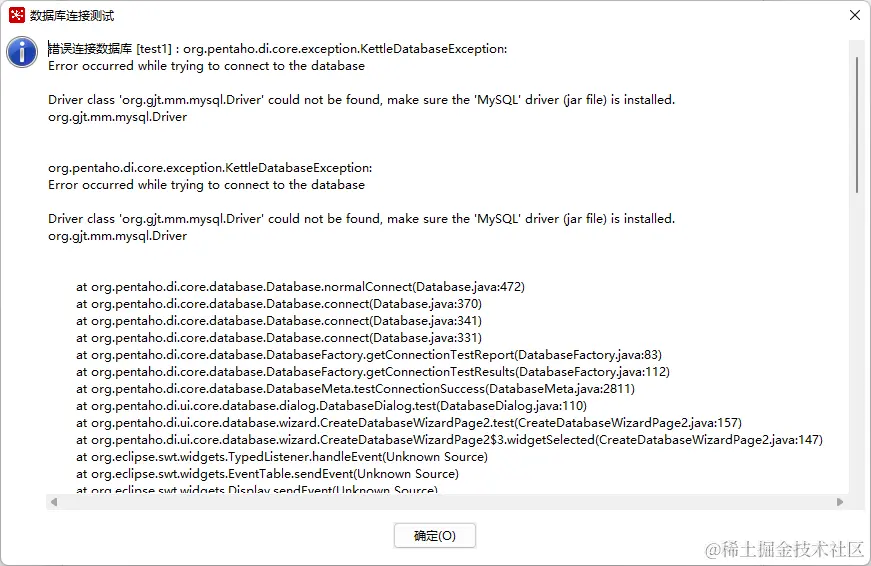
Task: Click the CreateDatabaseWizardPage2.test line
Action: tap(409, 423)
